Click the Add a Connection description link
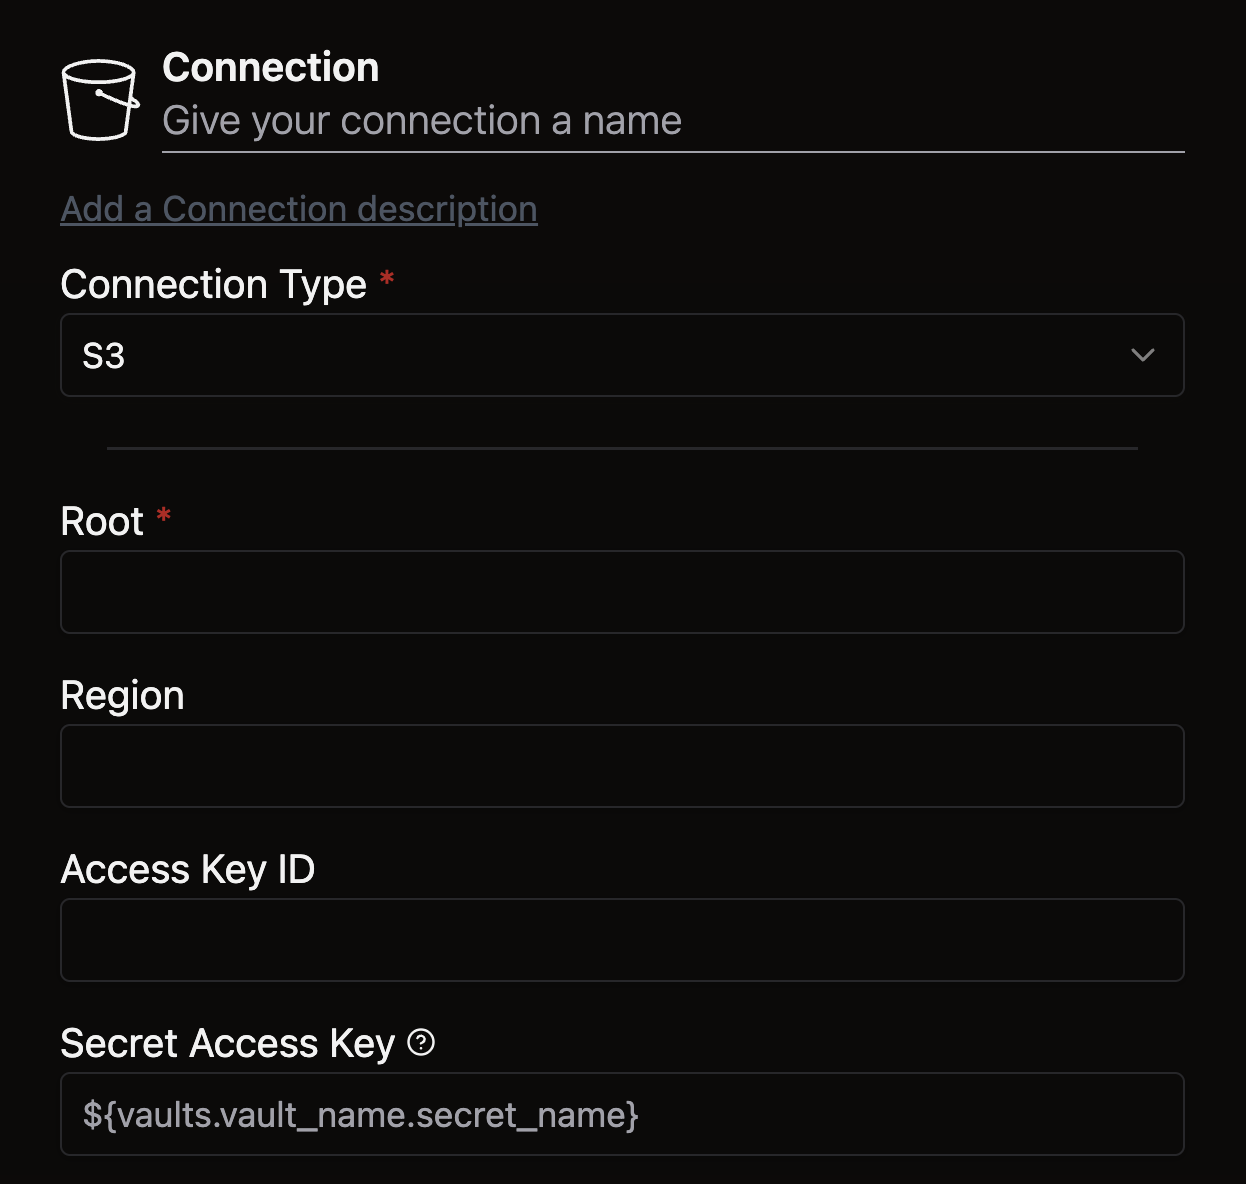This screenshot has width=1246, height=1184. pyautogui.click(x=299, y=209)
